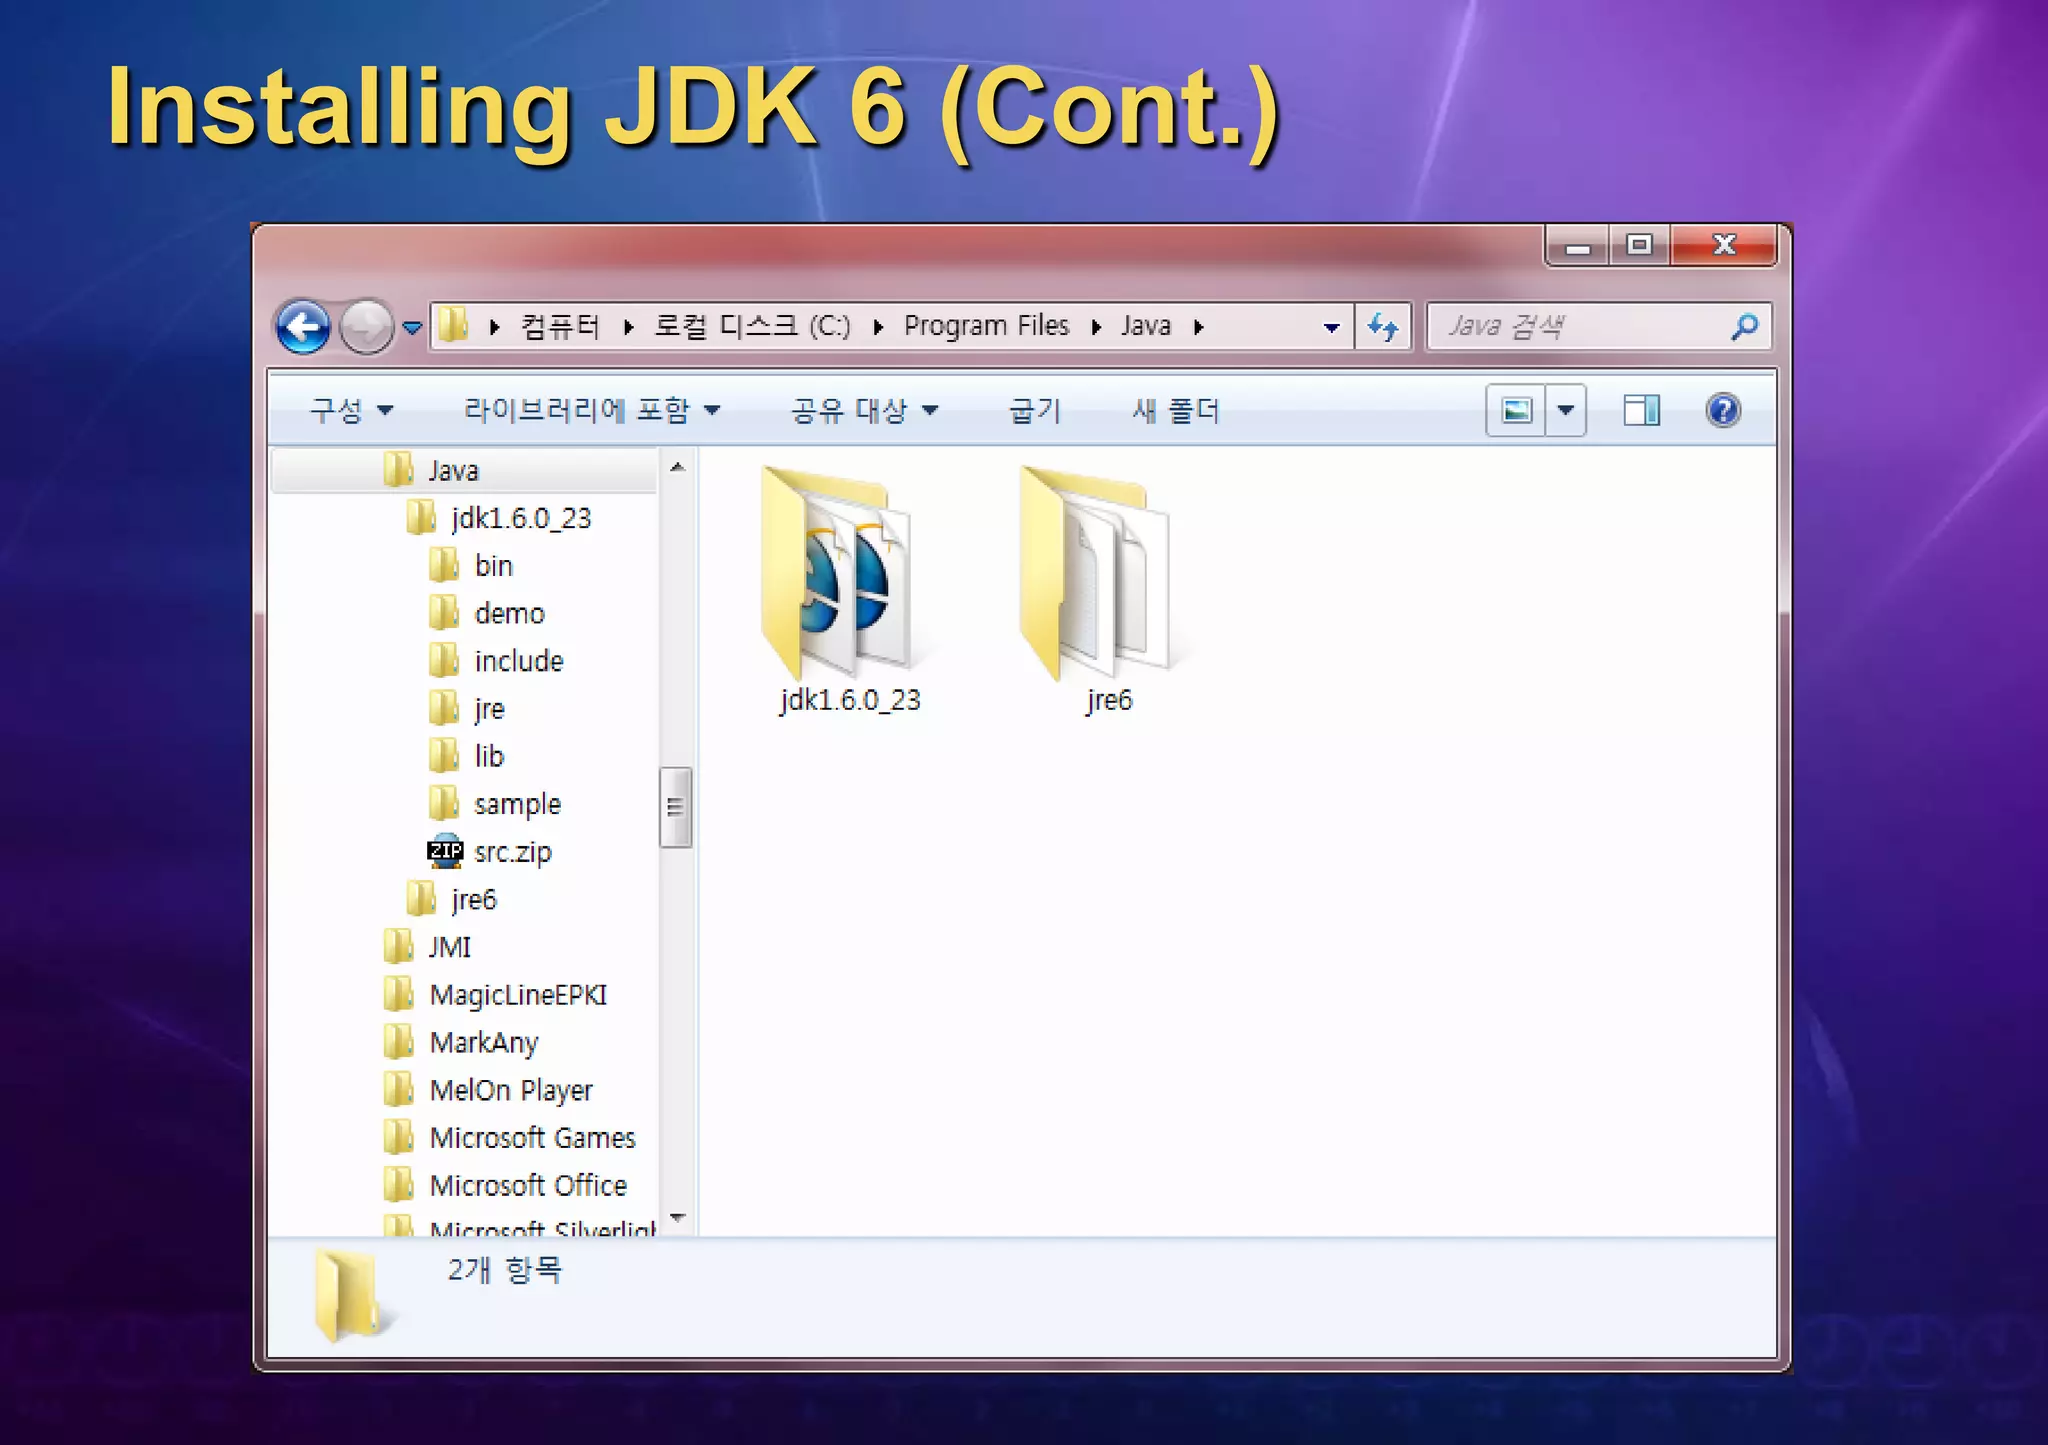2048x1445 pixels.
Task: Select Microsoft Games in the tree
Action: click(x=532, y=1138)
